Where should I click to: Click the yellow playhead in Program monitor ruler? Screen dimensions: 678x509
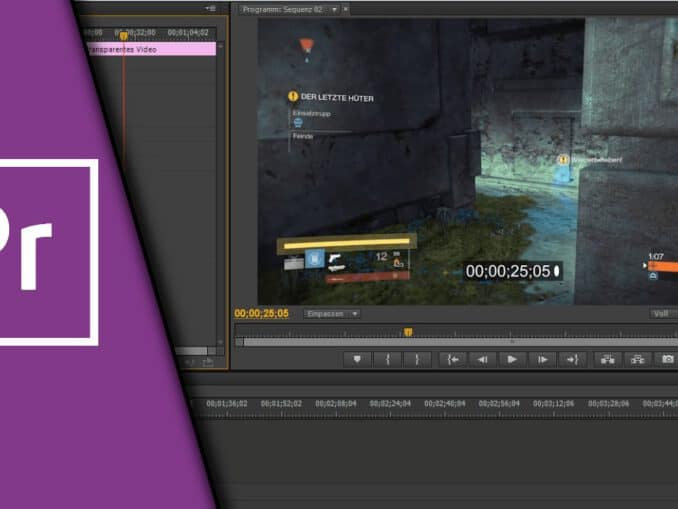click(407, 331)
